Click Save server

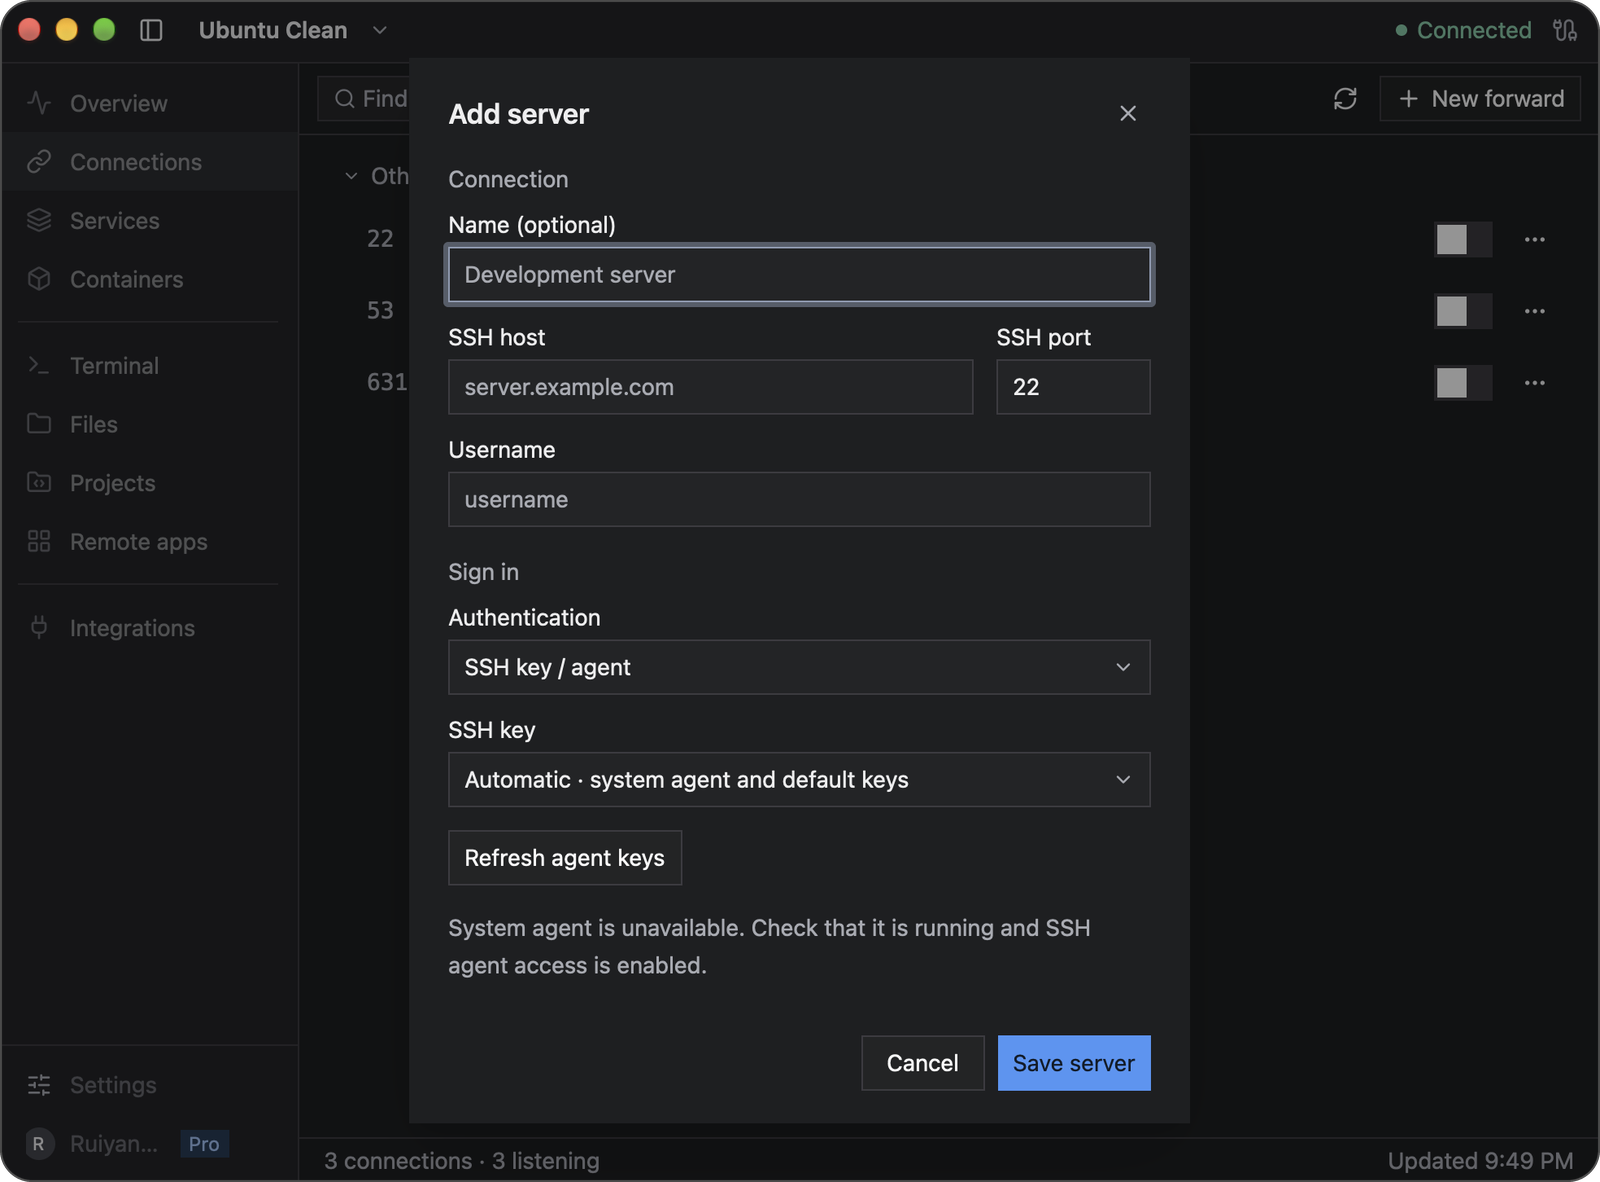(x=1074, y=1063)
